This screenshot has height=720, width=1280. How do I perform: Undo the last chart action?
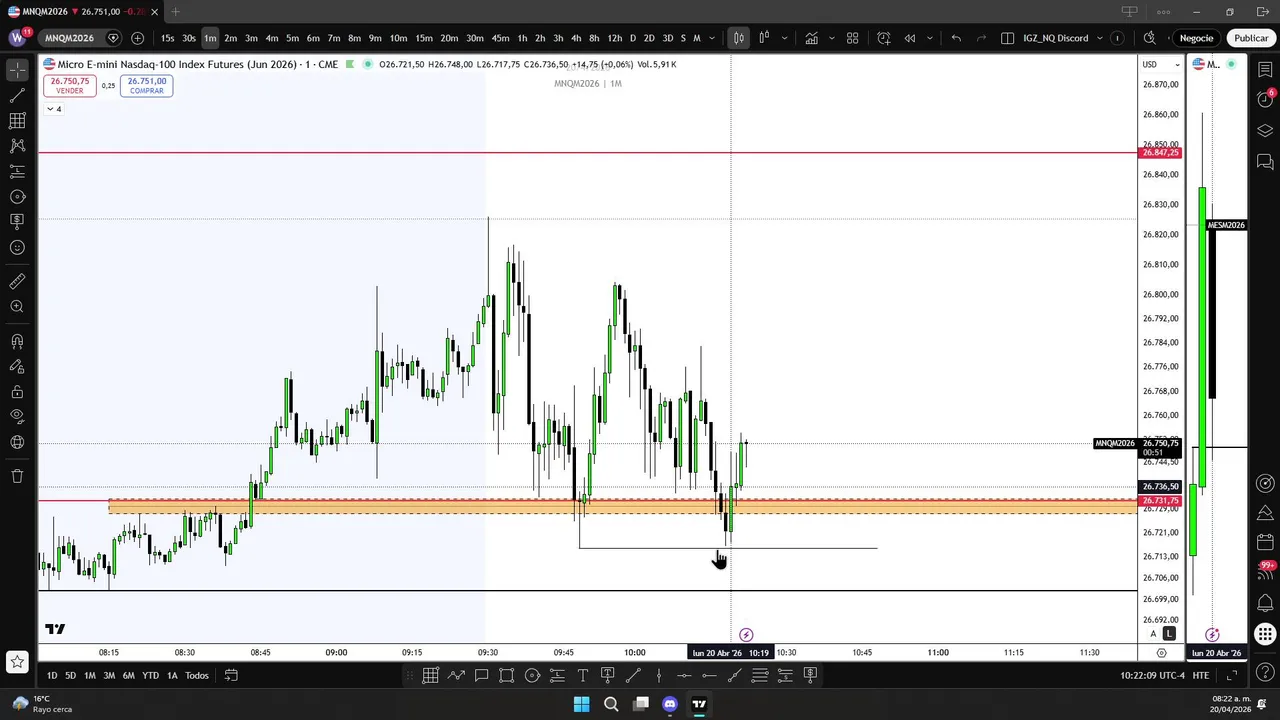coord(956,38)
